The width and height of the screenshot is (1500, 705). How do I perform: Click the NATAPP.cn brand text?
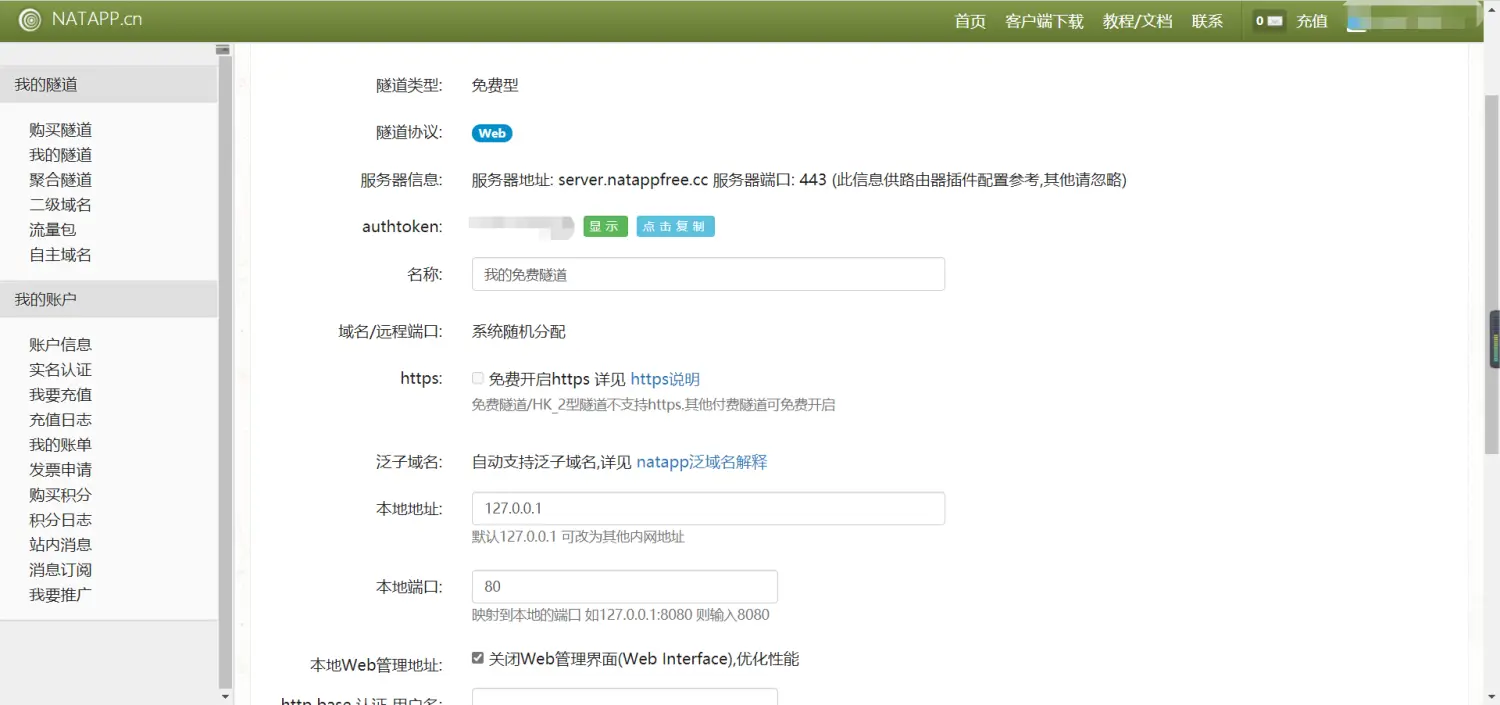(97, 19)
